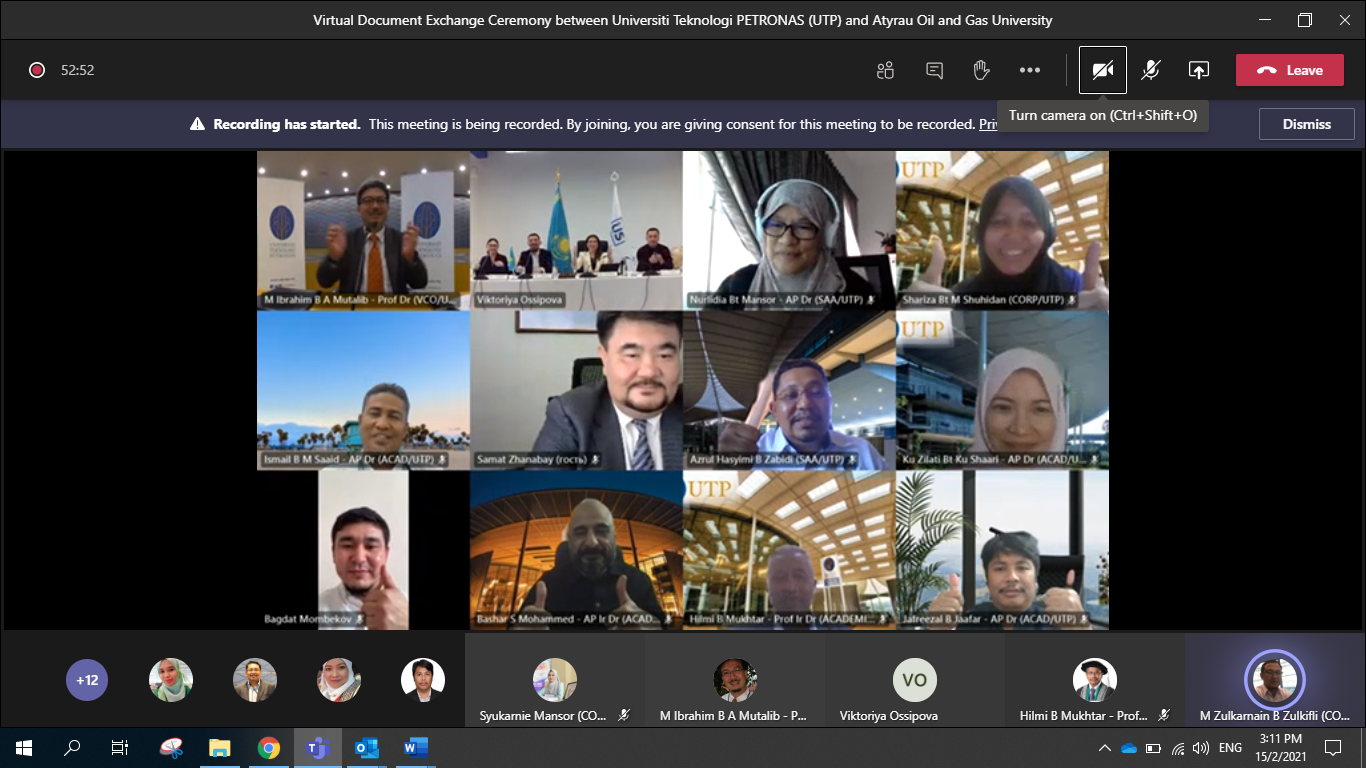The height and width of the screenshot is (768, 1366).
Task: Dismiss the recording notification banner
Action: tap(1306, 124)
